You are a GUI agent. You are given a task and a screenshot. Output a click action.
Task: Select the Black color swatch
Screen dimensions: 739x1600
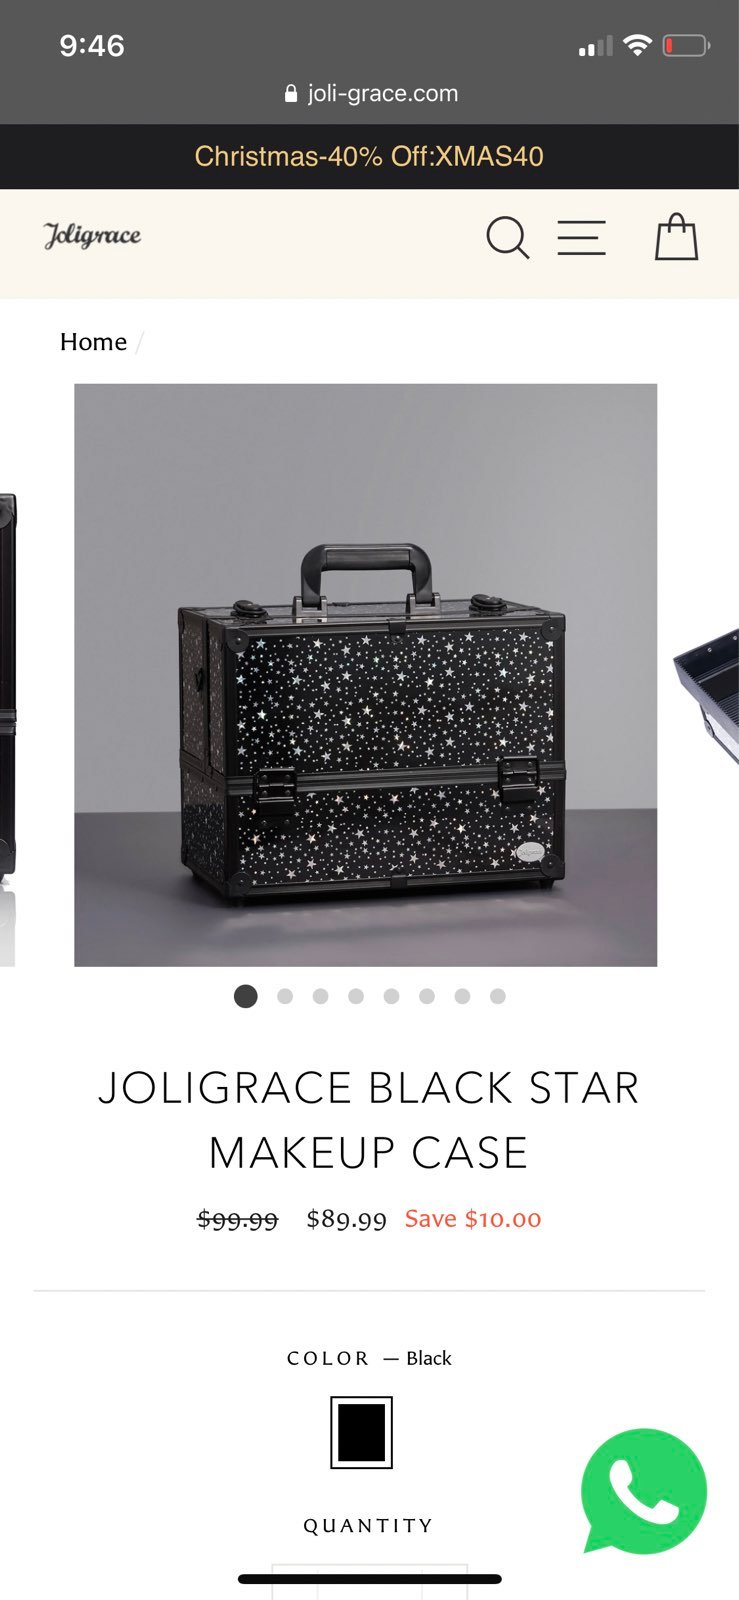[361, 1433]
